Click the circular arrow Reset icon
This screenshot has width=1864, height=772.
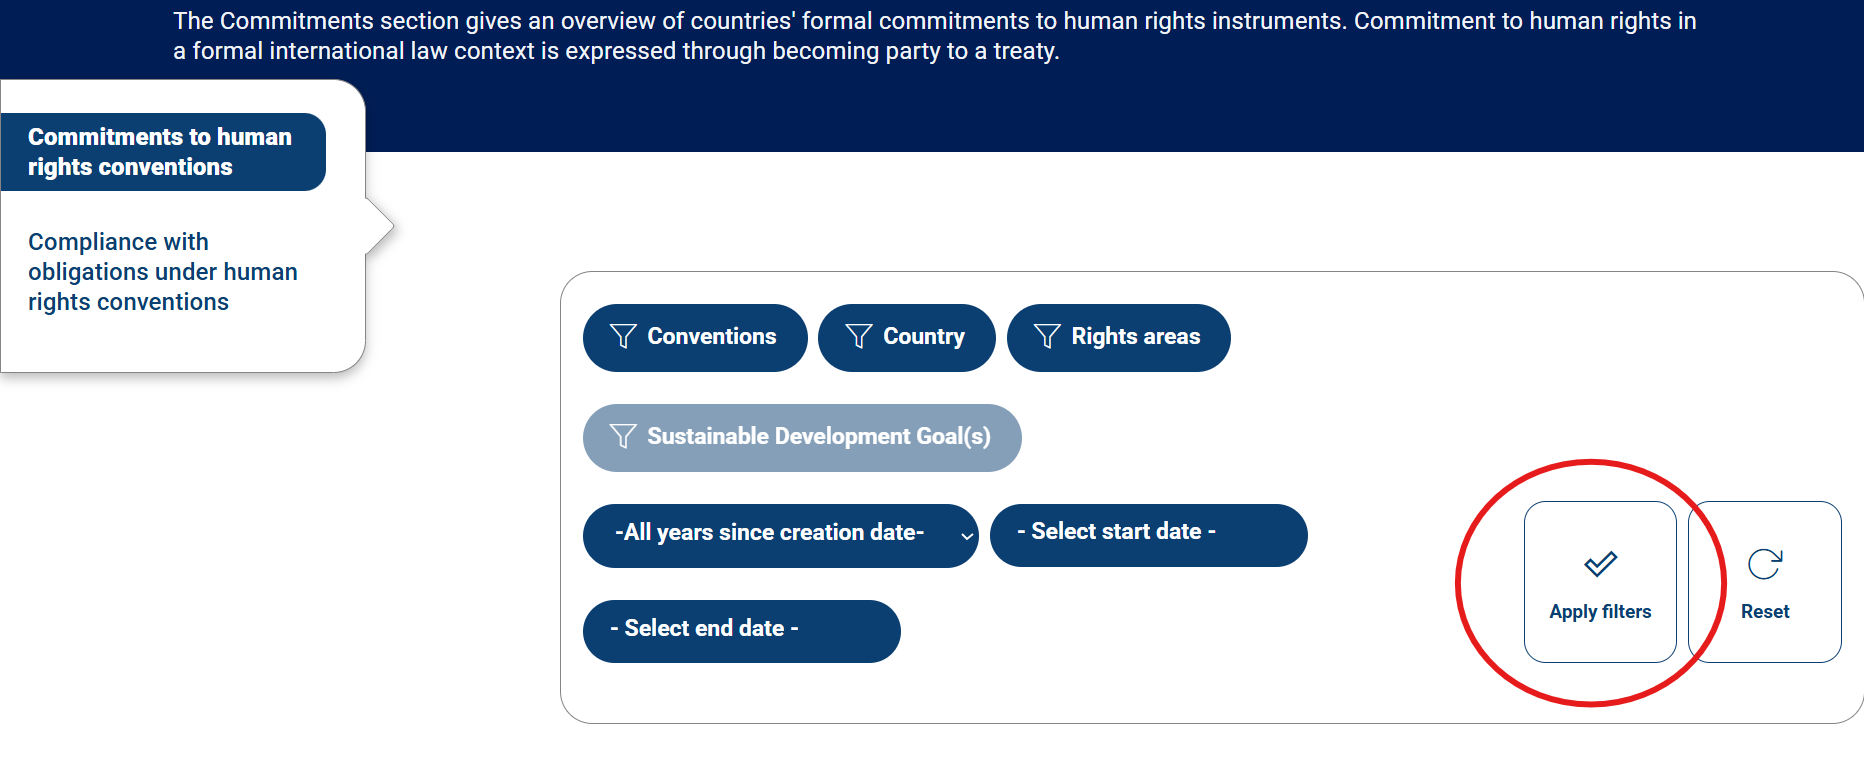pos(1765,564)
